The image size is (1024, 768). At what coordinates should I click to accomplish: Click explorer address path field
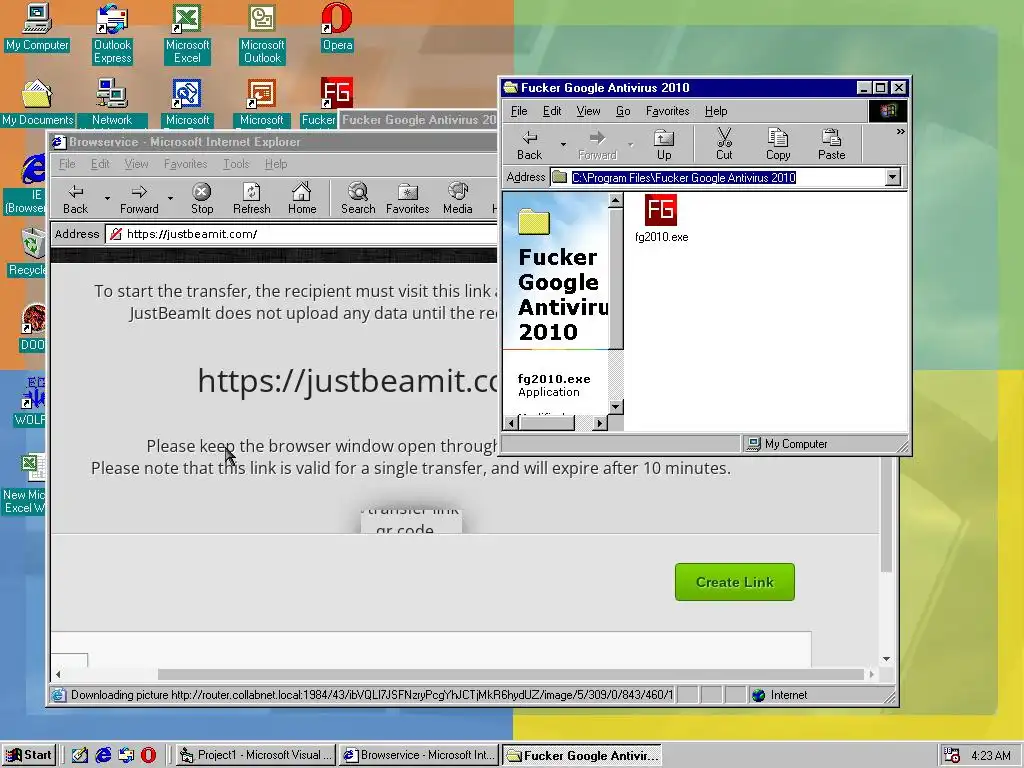point(717,177)
